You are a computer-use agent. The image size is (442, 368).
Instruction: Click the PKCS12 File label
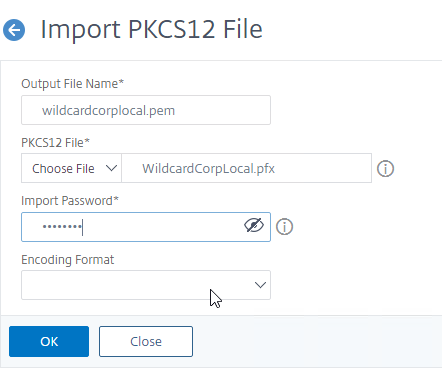55,143
